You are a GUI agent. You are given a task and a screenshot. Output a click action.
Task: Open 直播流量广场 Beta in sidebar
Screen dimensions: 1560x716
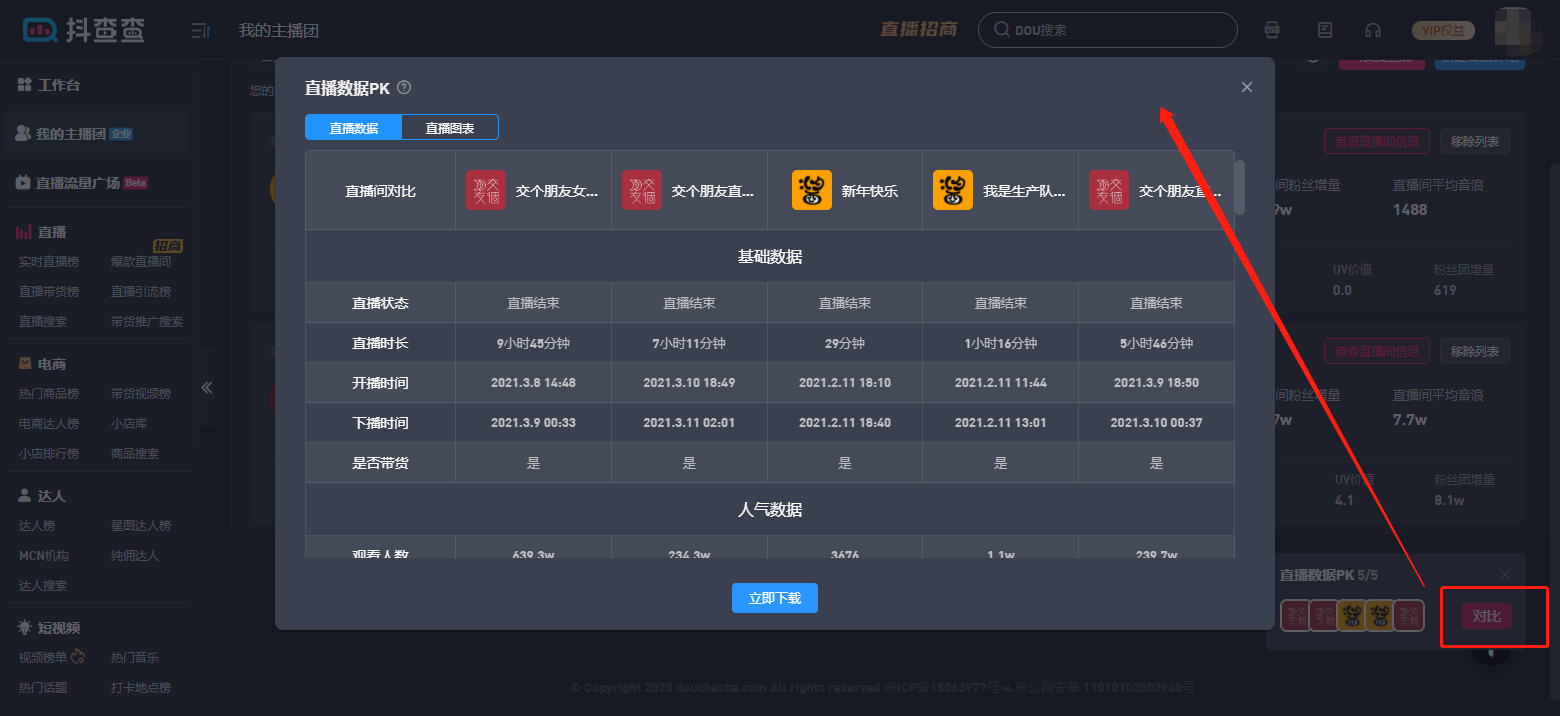(78, 183)
